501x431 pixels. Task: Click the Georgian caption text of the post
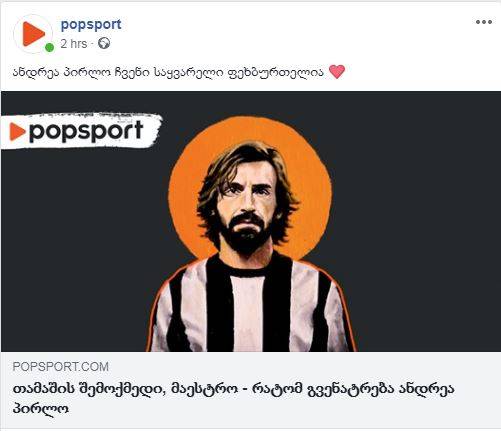pyautogui.click(x=168, y=72)
